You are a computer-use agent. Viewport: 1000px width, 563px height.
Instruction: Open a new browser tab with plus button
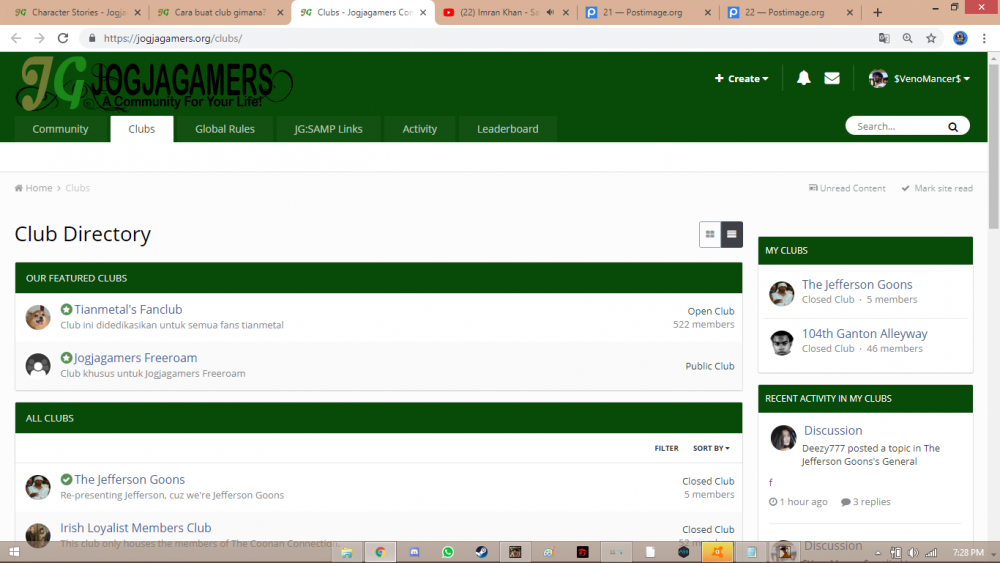(x=878, y=12)
